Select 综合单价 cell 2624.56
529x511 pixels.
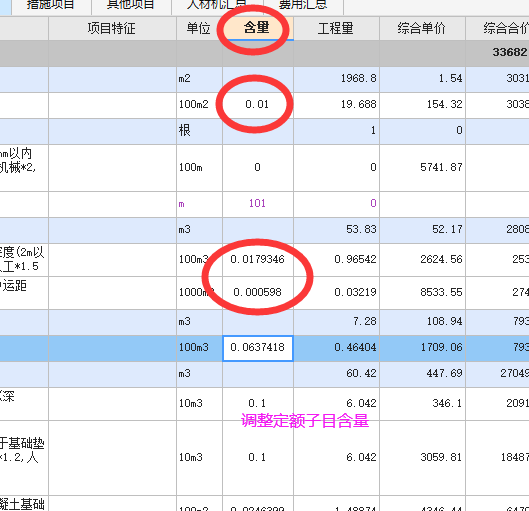(422, 260)
